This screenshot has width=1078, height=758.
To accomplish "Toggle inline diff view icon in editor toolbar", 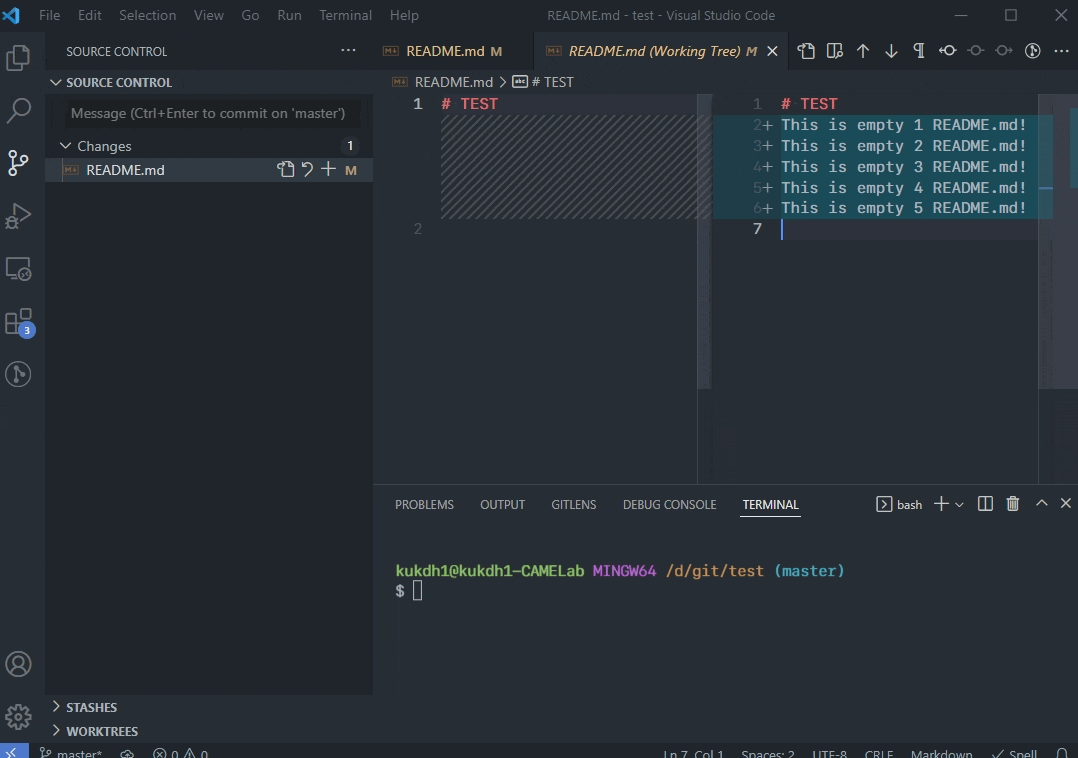I will (x=835, y=51).
